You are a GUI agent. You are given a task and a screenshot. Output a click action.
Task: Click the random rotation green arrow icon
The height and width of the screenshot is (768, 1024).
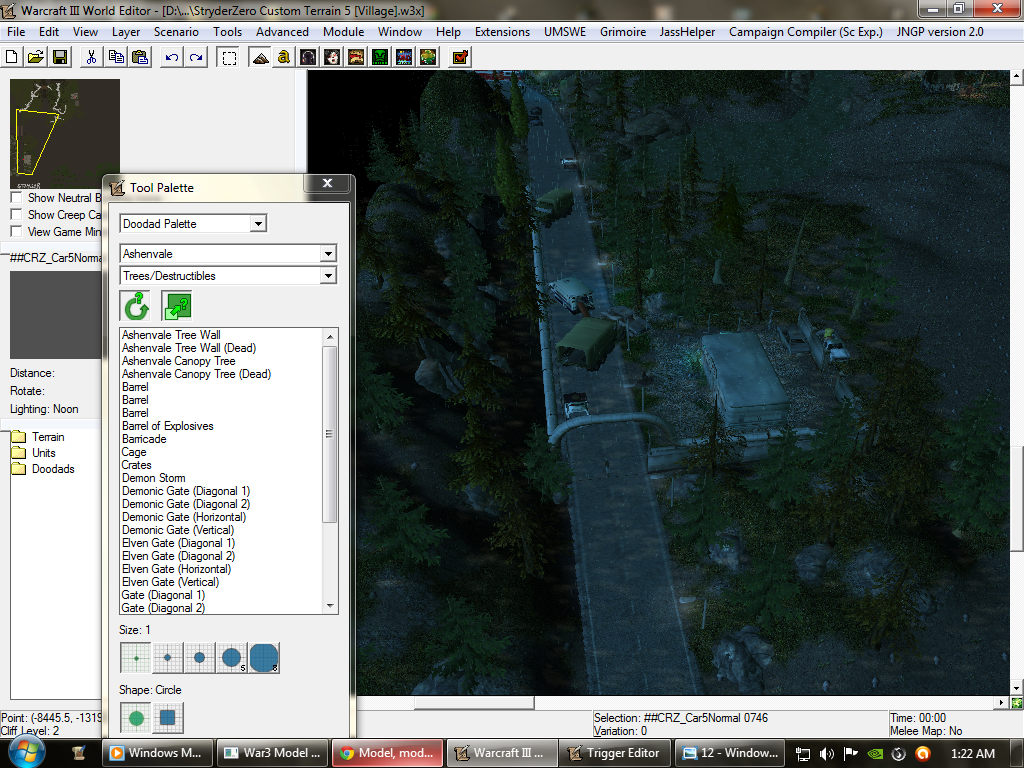click(x=136, y=306)
